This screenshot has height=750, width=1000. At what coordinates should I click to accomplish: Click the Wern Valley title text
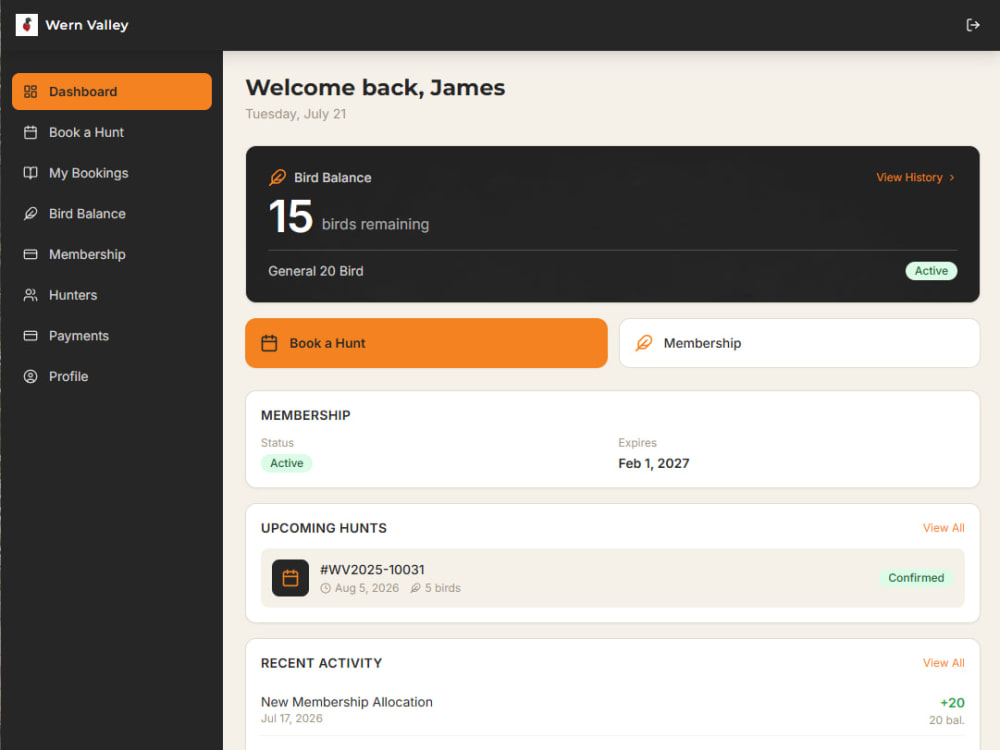click(x=87, y=25)
